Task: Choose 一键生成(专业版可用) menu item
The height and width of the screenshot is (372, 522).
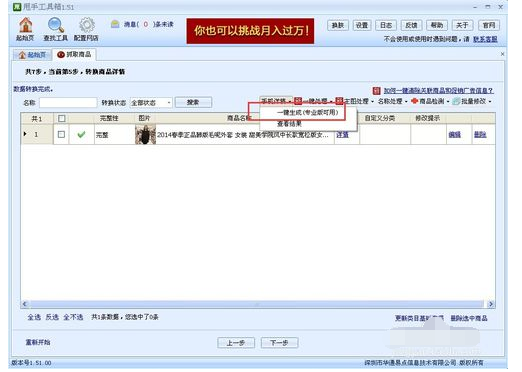Action: (307, 112)
